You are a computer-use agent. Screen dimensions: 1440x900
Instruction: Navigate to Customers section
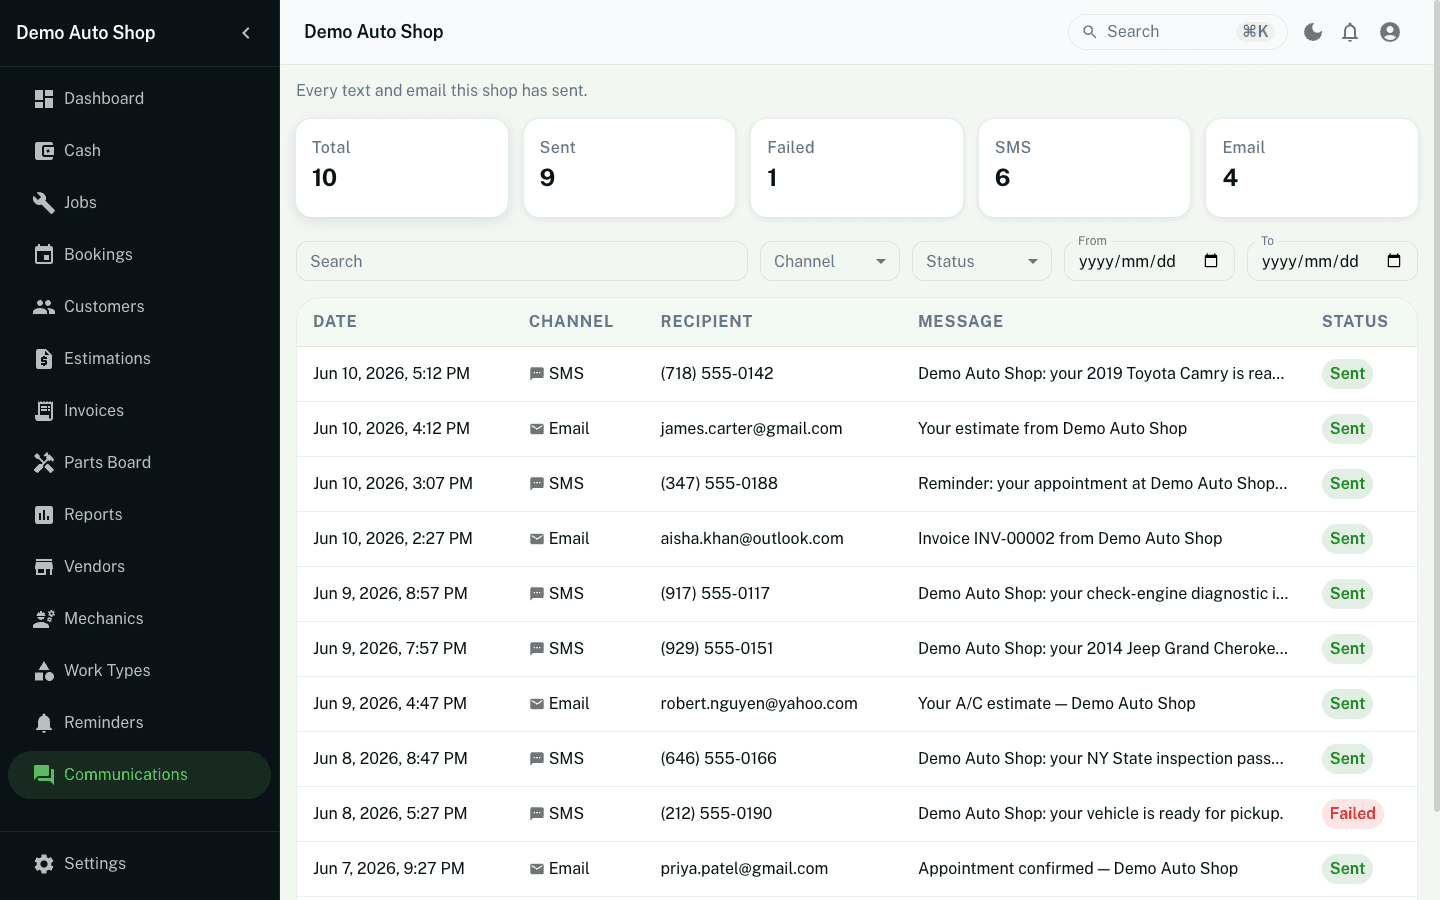tap(139, 306)
